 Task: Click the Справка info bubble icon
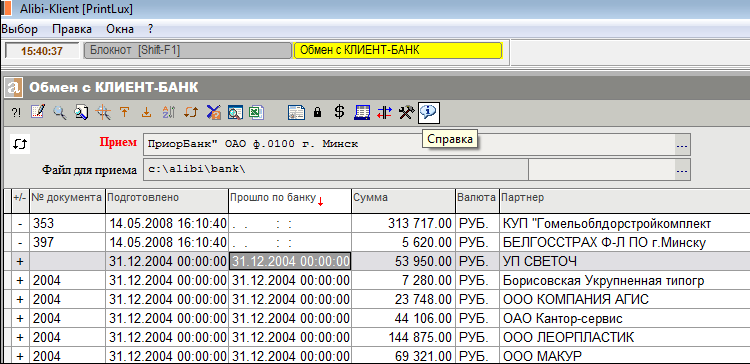tap(429, 113)
